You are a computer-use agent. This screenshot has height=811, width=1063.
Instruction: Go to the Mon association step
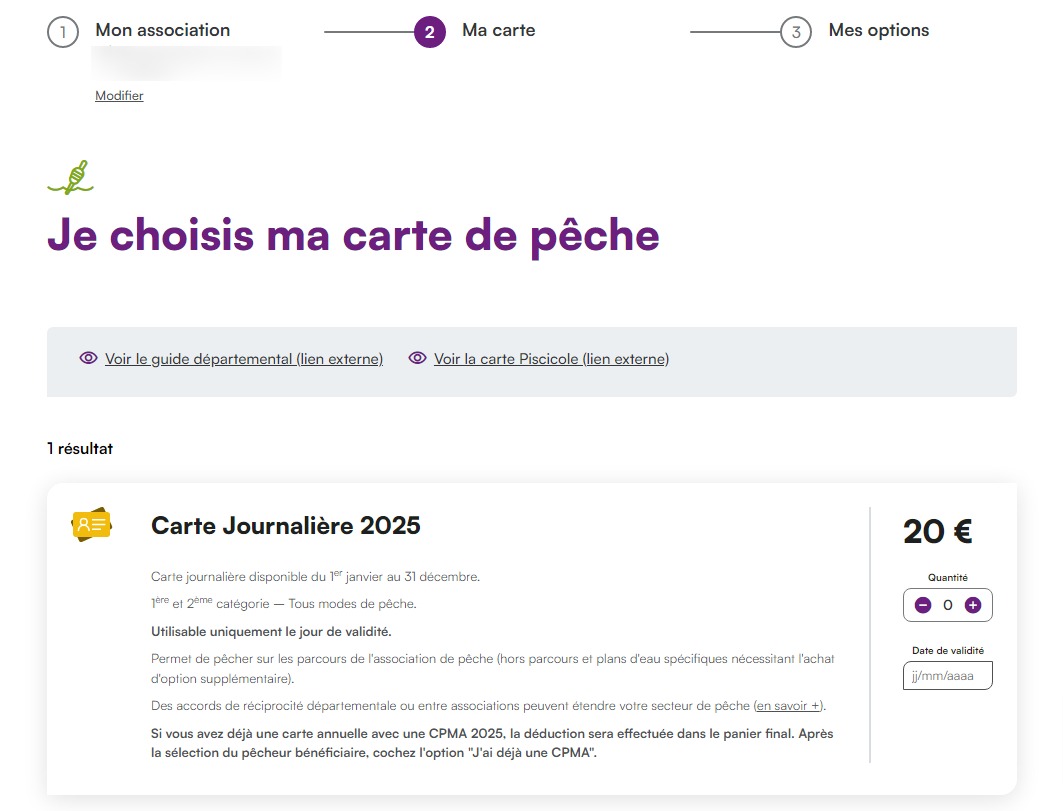pyautogui.click(x=162, y=30)
